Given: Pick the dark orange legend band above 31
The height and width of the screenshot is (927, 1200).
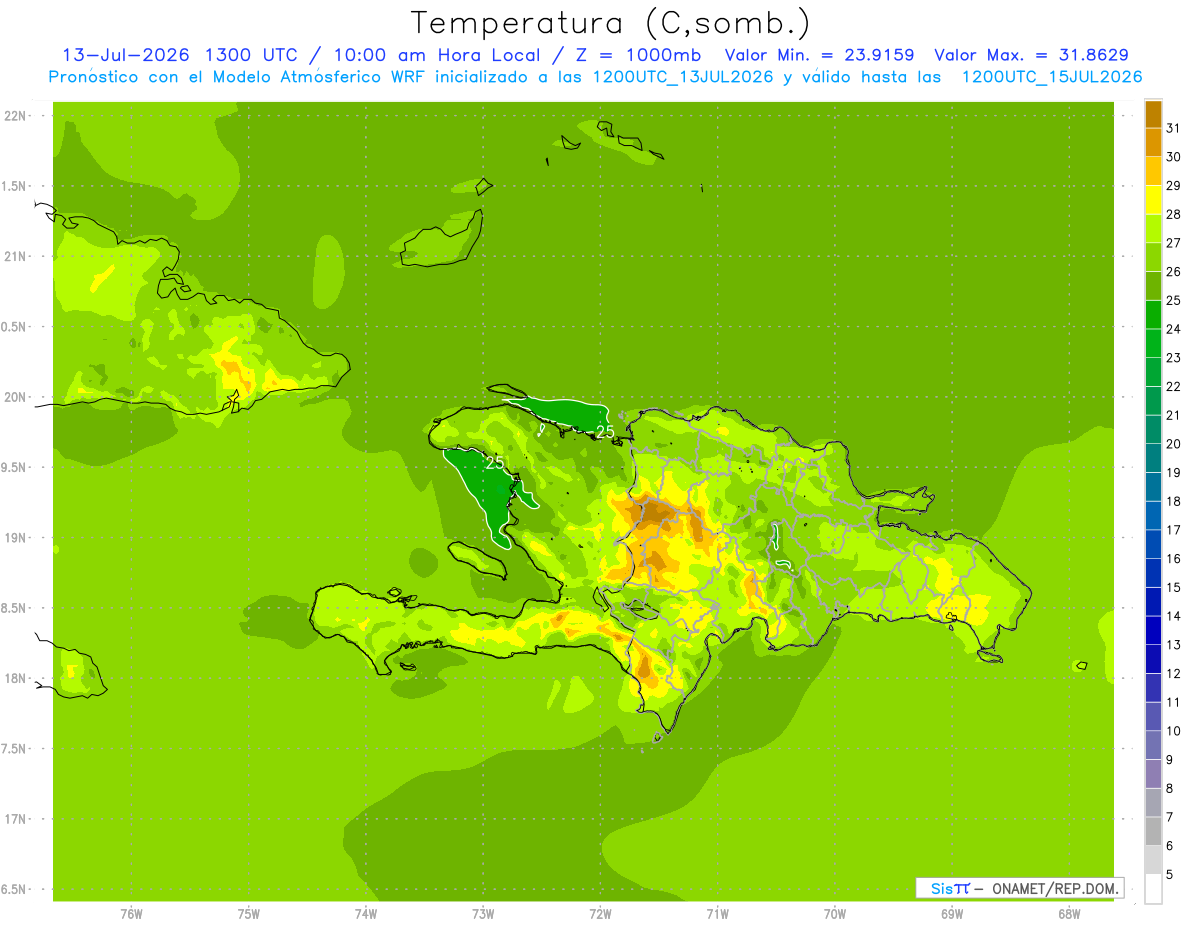Looking at the screenshot, I should [1153, 114].
